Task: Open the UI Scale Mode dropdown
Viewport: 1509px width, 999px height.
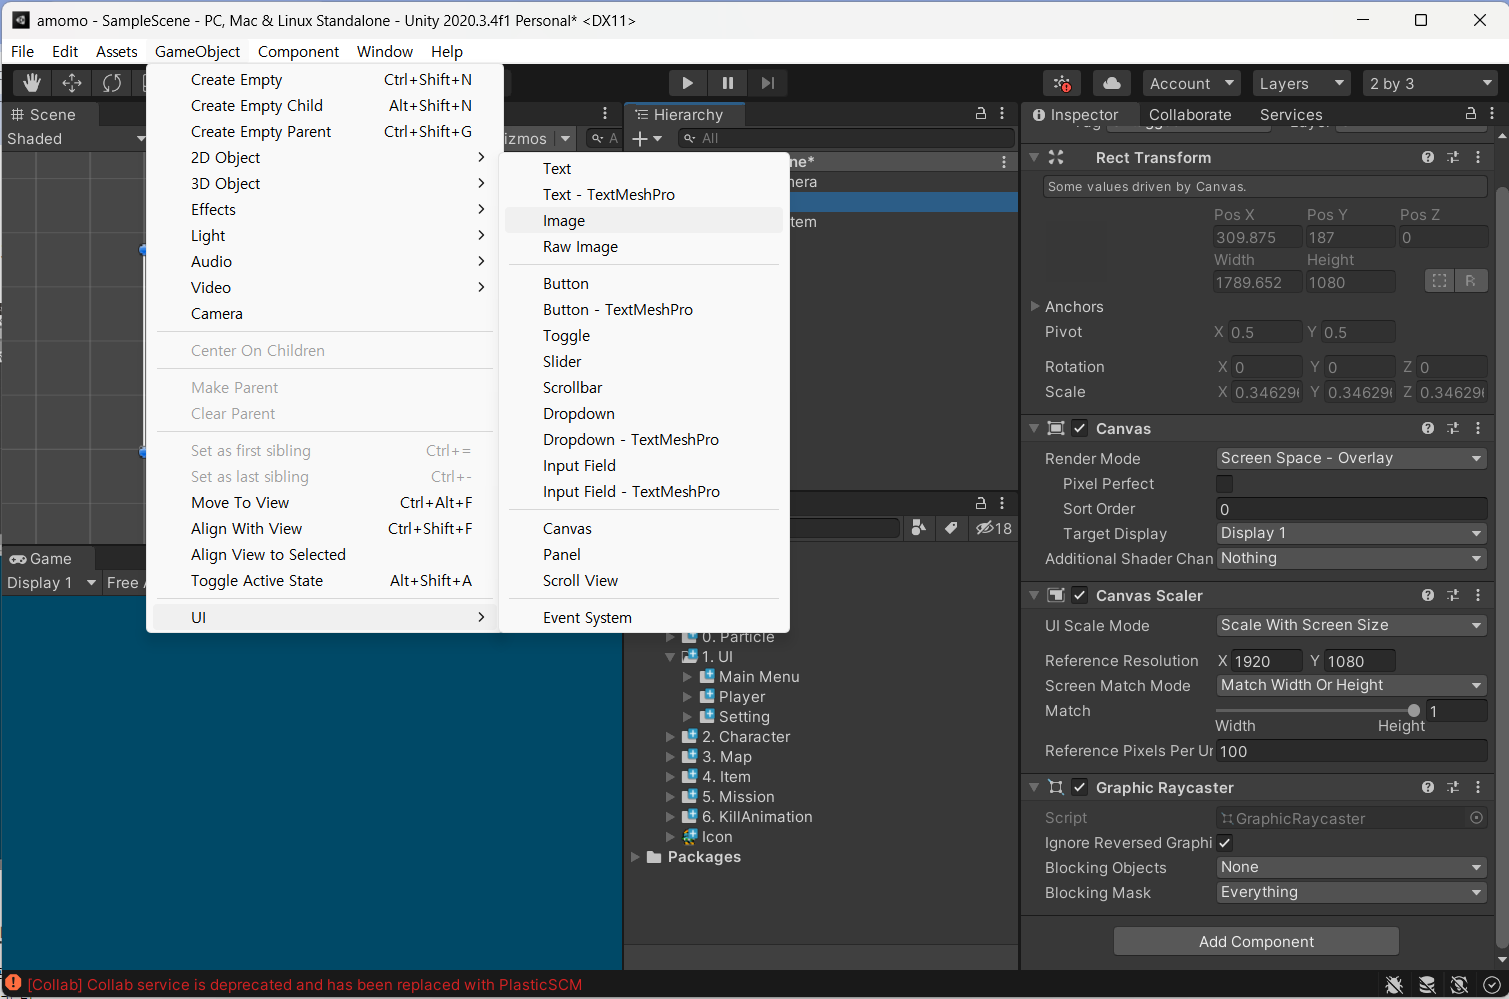Action: (1351, 625)
